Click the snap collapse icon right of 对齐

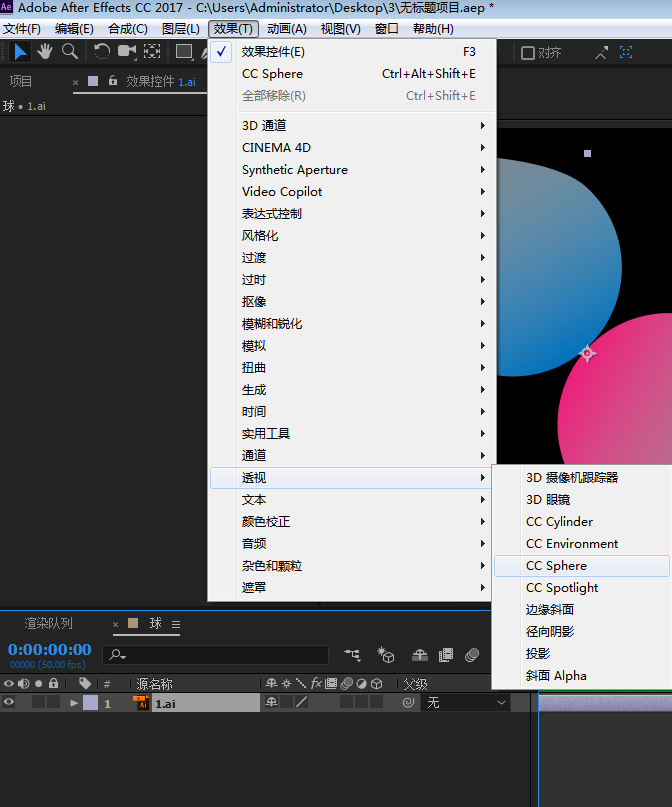point(602,53)
